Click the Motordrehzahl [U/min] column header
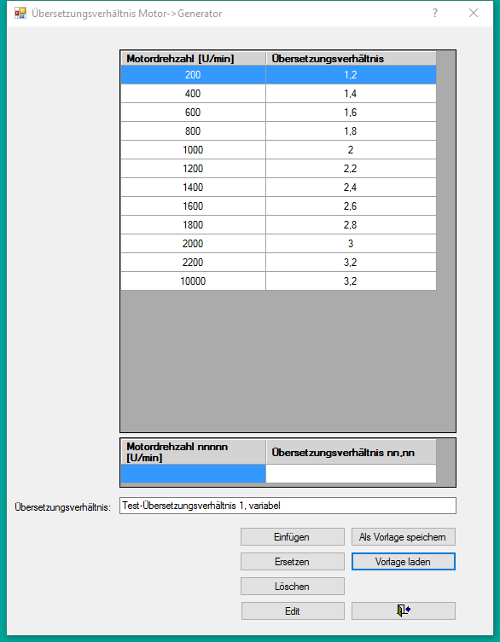The width and height of the screenshot is (500, 642). coord(193,59)
